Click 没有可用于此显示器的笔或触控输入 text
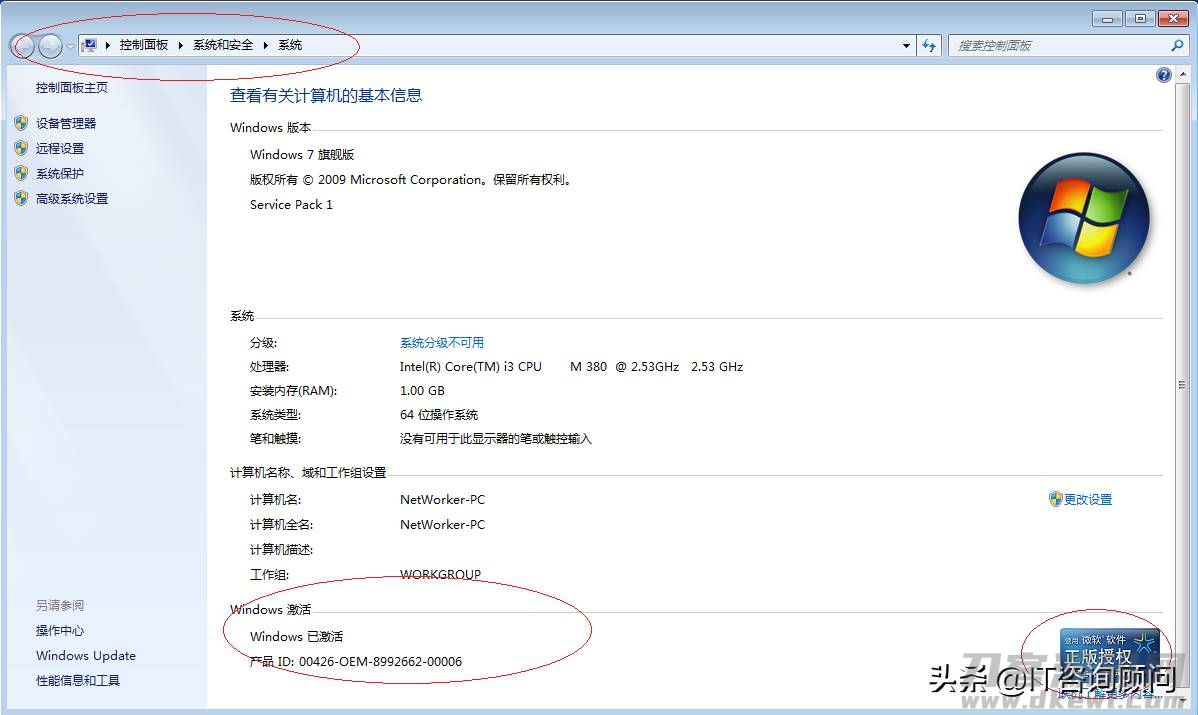The image size is (1198, 715). pyautogui.click(x=496, y=438)
